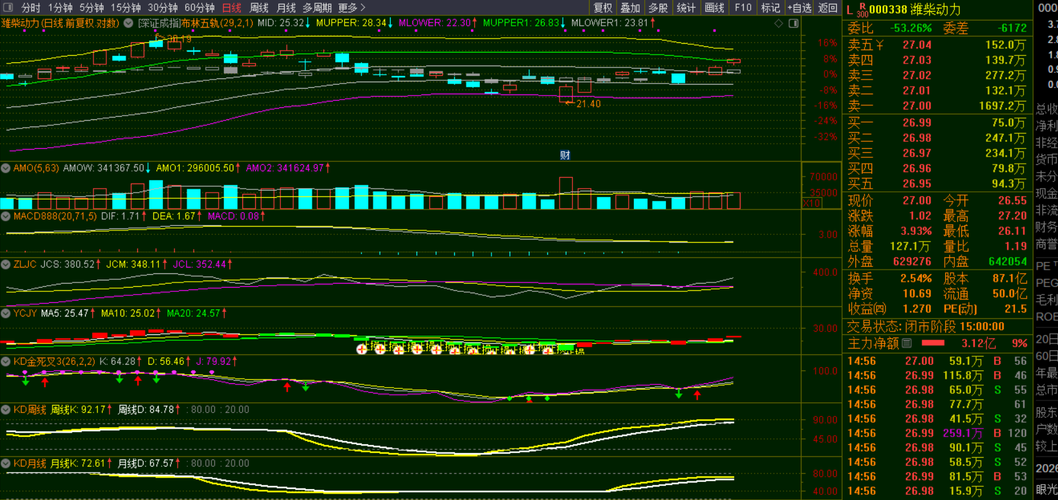Image resolution: width=1058 pixels, height=500 pixels.
Task: Click the X10 scale badge in volume panel
Action: (x=810, y=202)
